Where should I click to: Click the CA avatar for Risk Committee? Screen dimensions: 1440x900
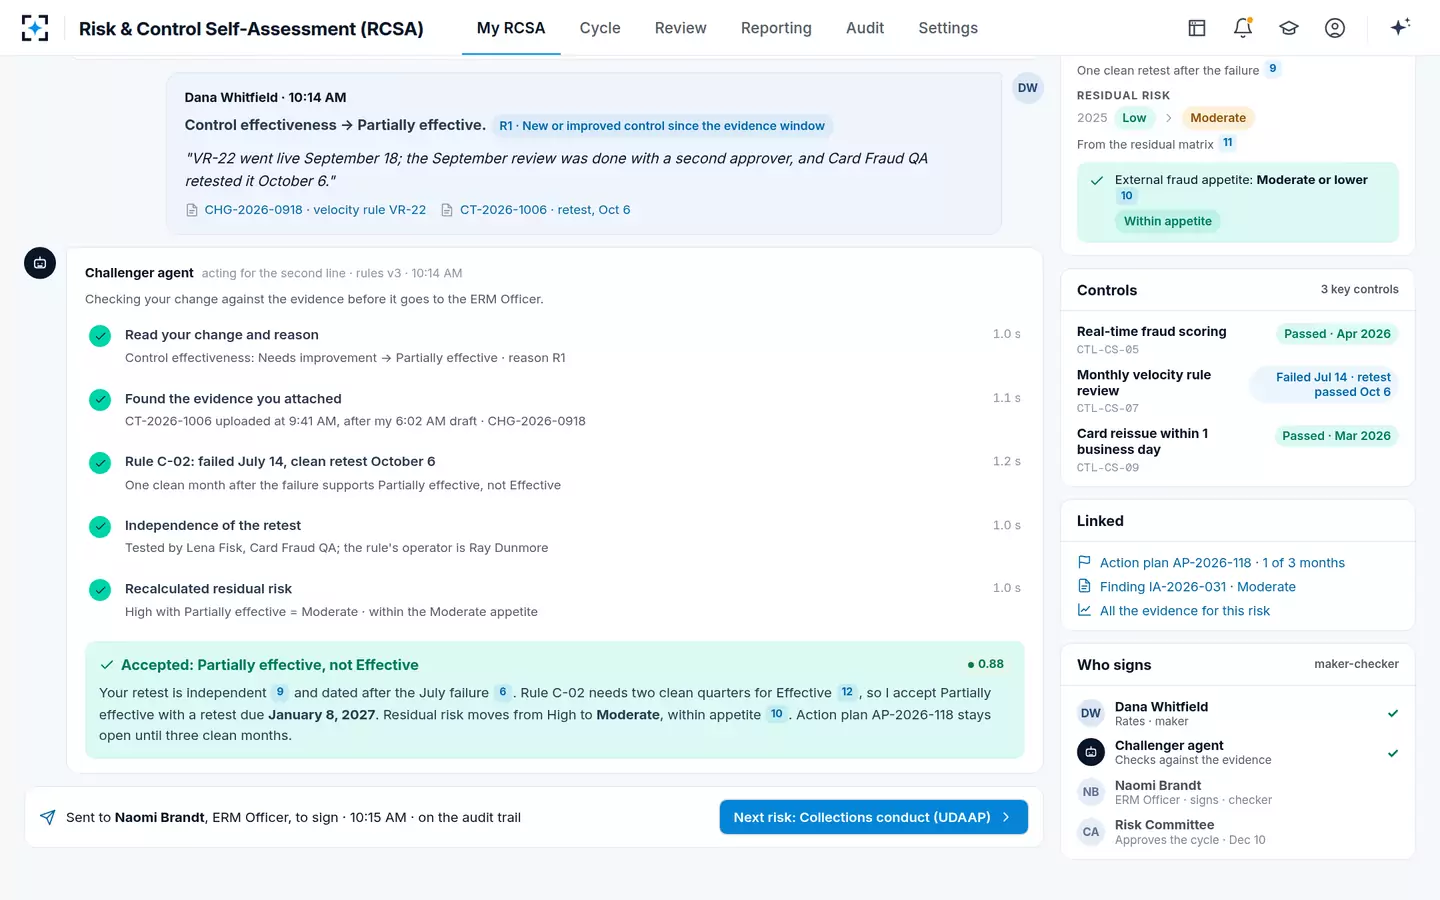[1091, 832]
